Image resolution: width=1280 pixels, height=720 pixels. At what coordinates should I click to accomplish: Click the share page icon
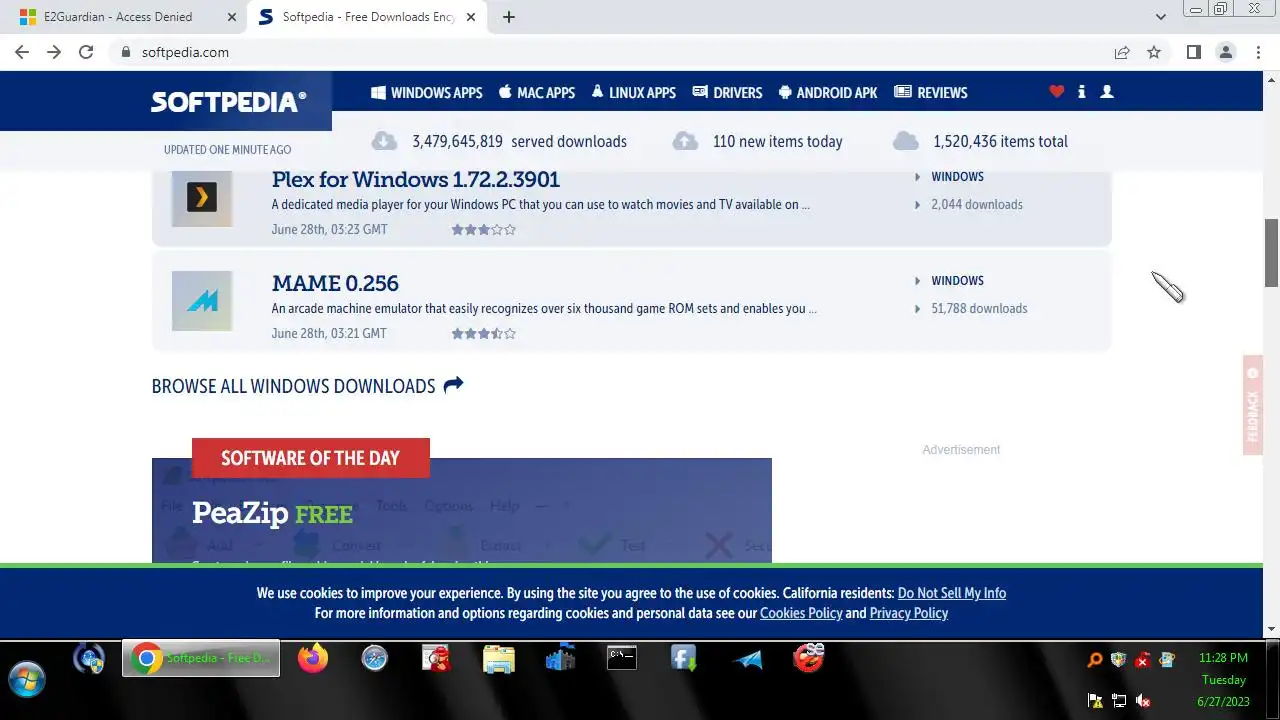[x=1122, y=52]
